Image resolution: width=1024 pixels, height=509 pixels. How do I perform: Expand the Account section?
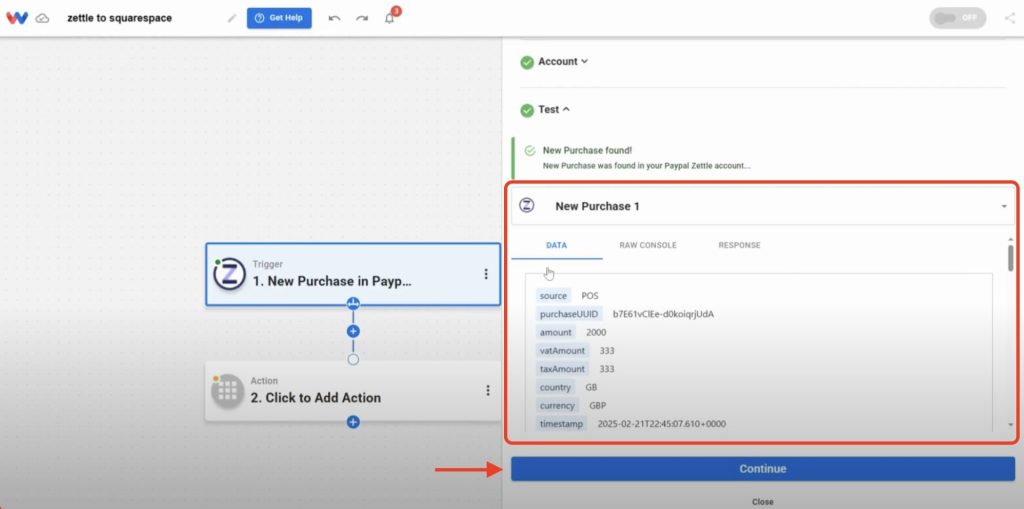pos(562,61)
